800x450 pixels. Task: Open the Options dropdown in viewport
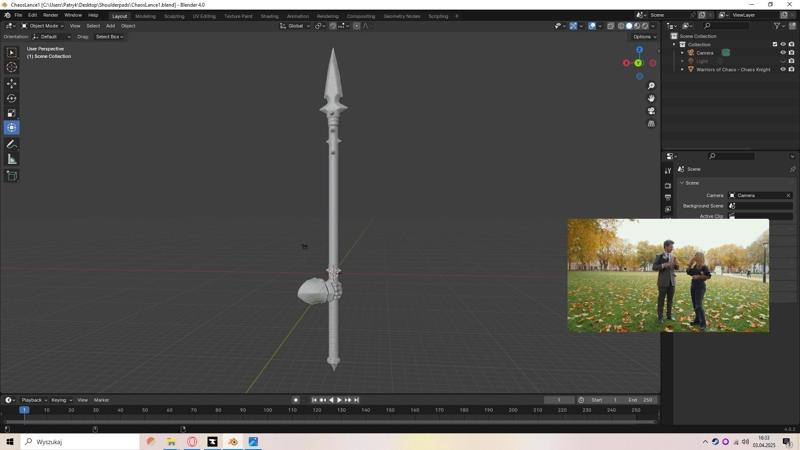[x=644, y=37]
